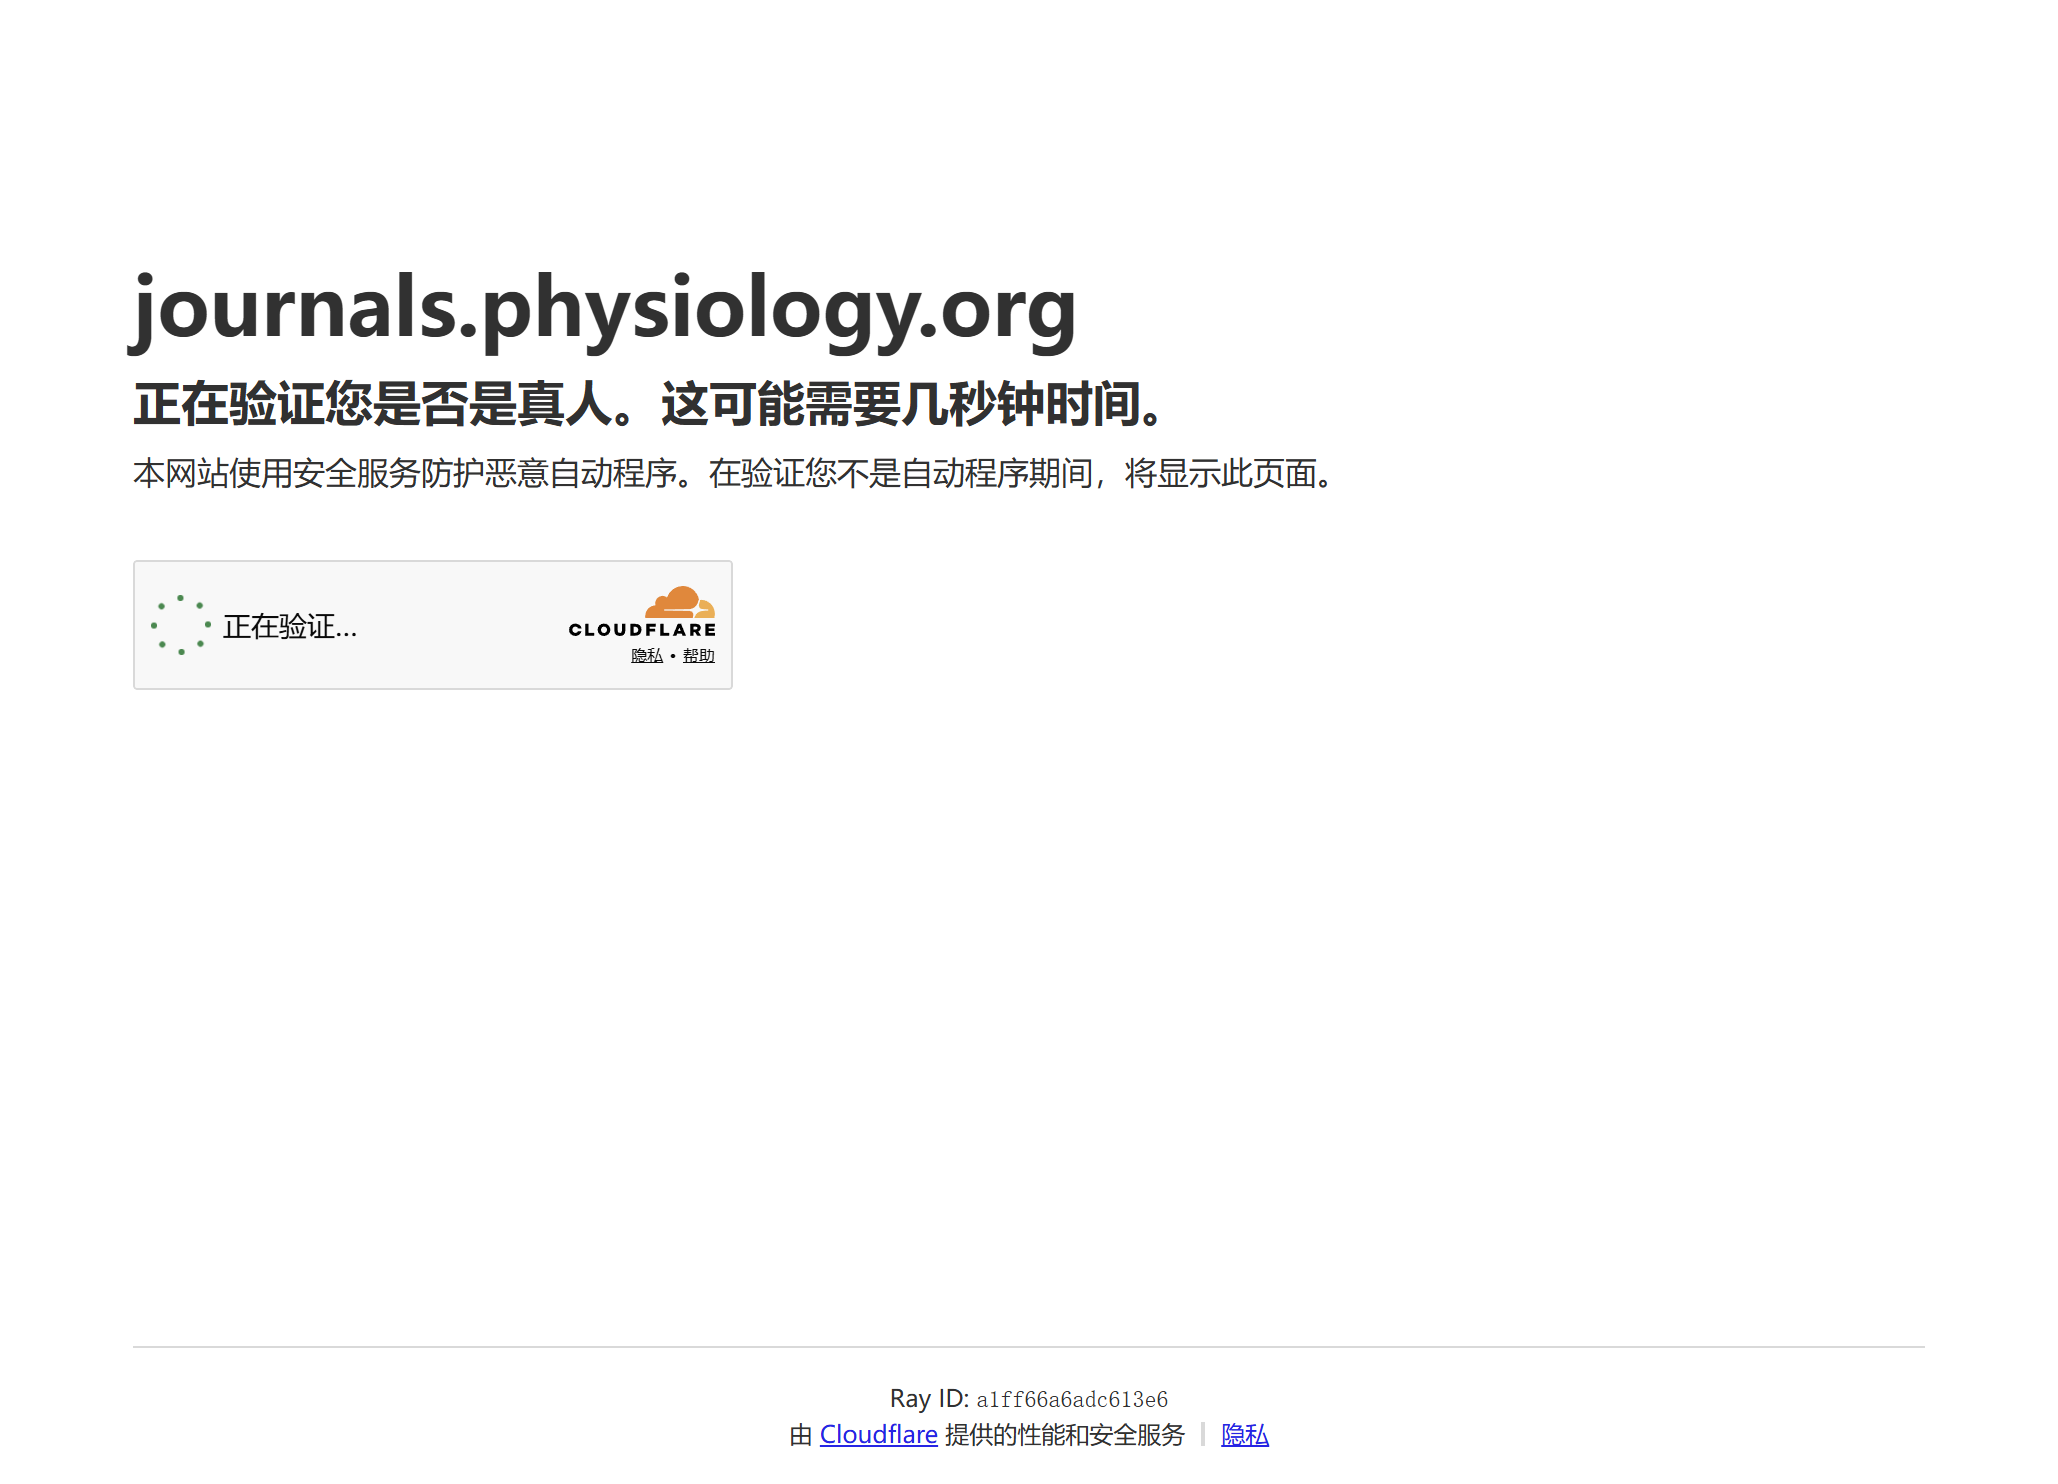The image size is (2058, 1484).
Task: Click the Cloudflare cloud logo in widget
Action: [x=680, y=601]
